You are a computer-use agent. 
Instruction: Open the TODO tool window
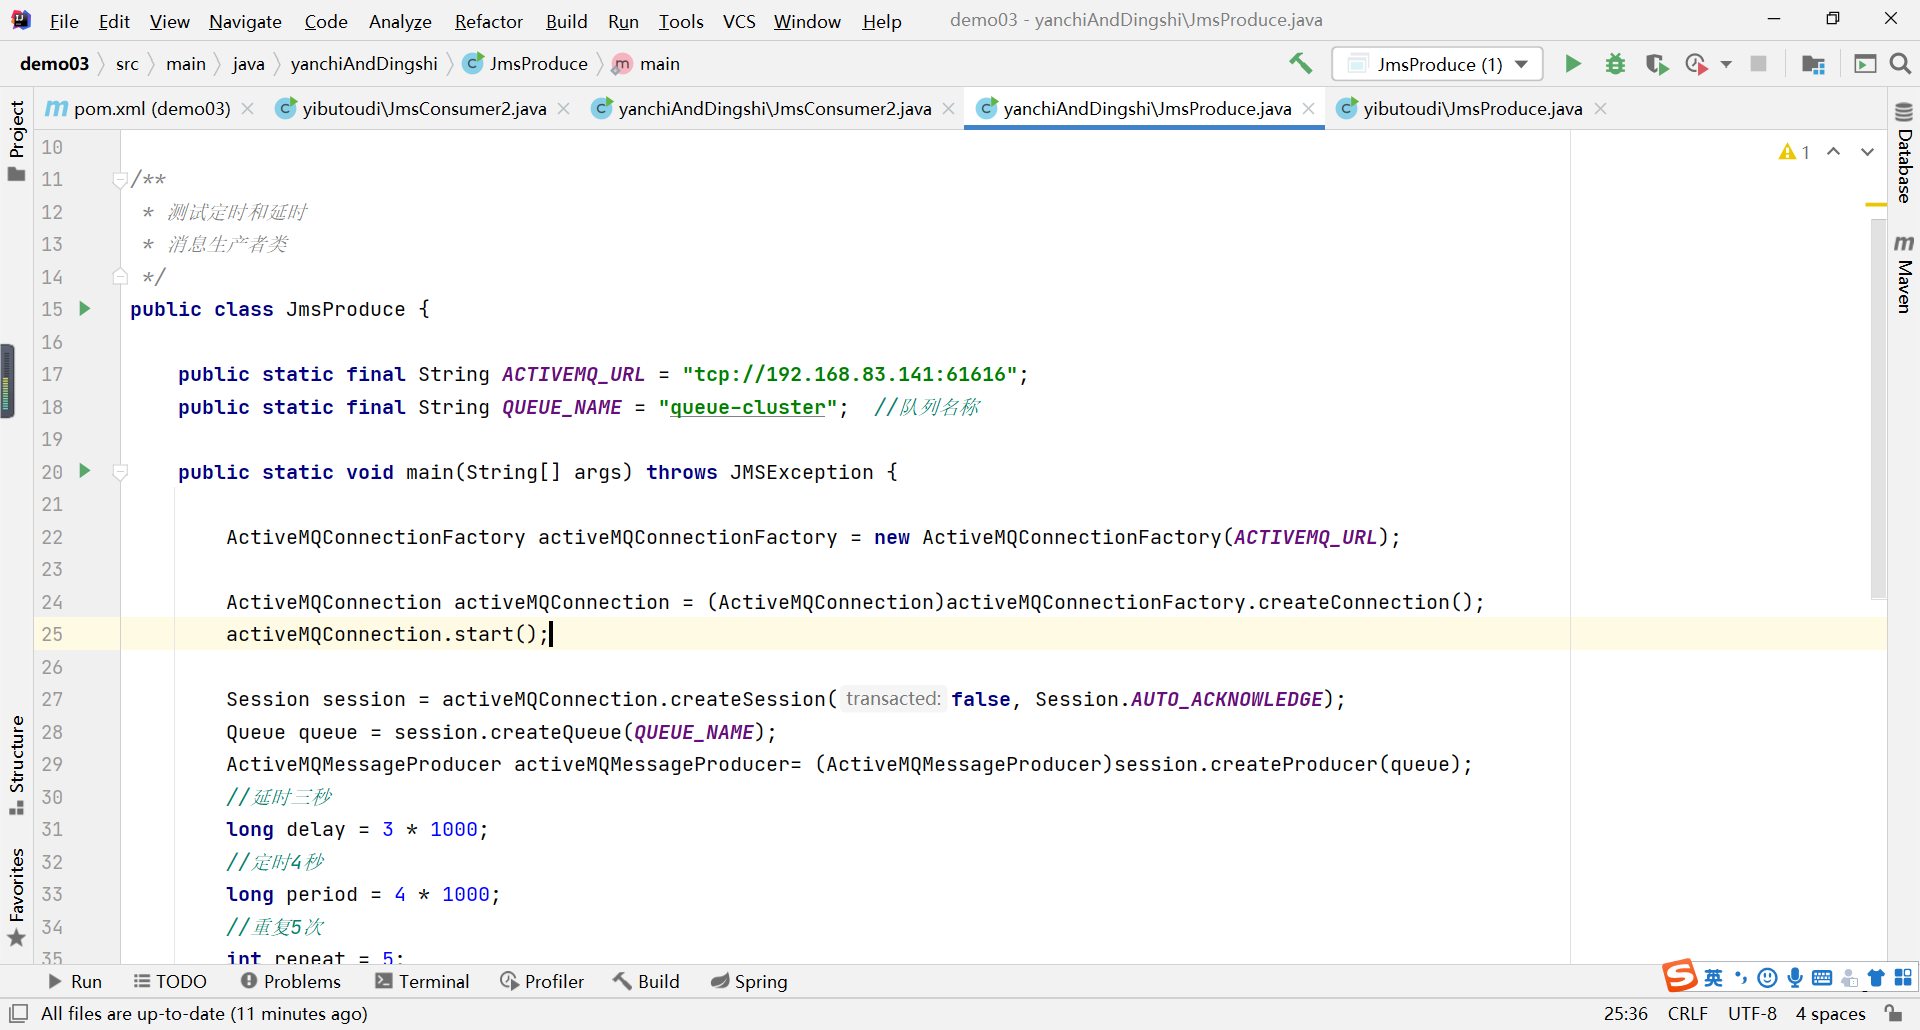pyautogui.click(x=170, y=981)
